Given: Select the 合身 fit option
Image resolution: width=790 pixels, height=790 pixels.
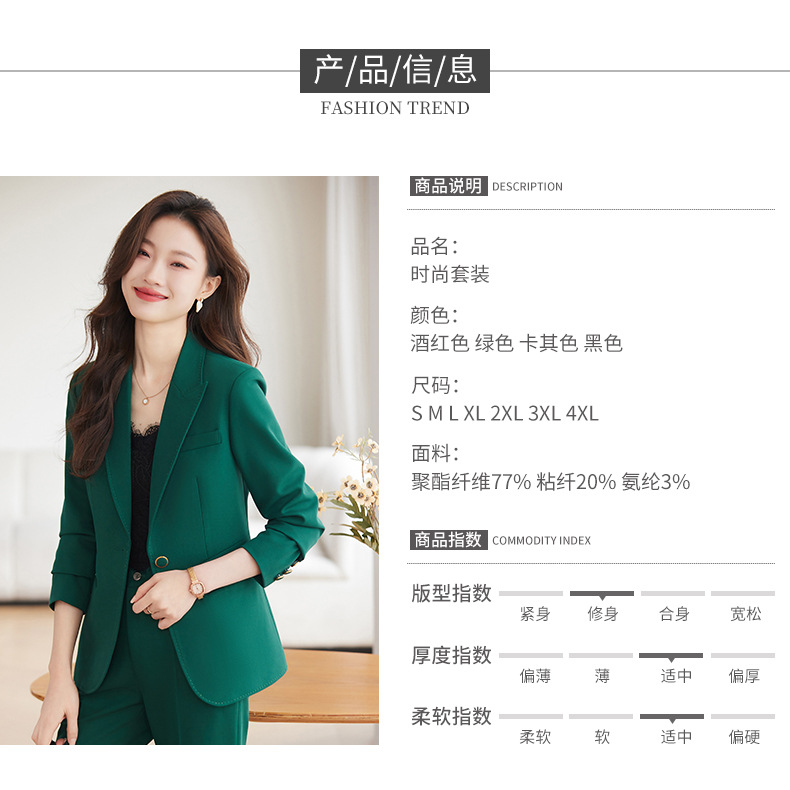Looking at the screenshot, I should [x=675, y=614].
